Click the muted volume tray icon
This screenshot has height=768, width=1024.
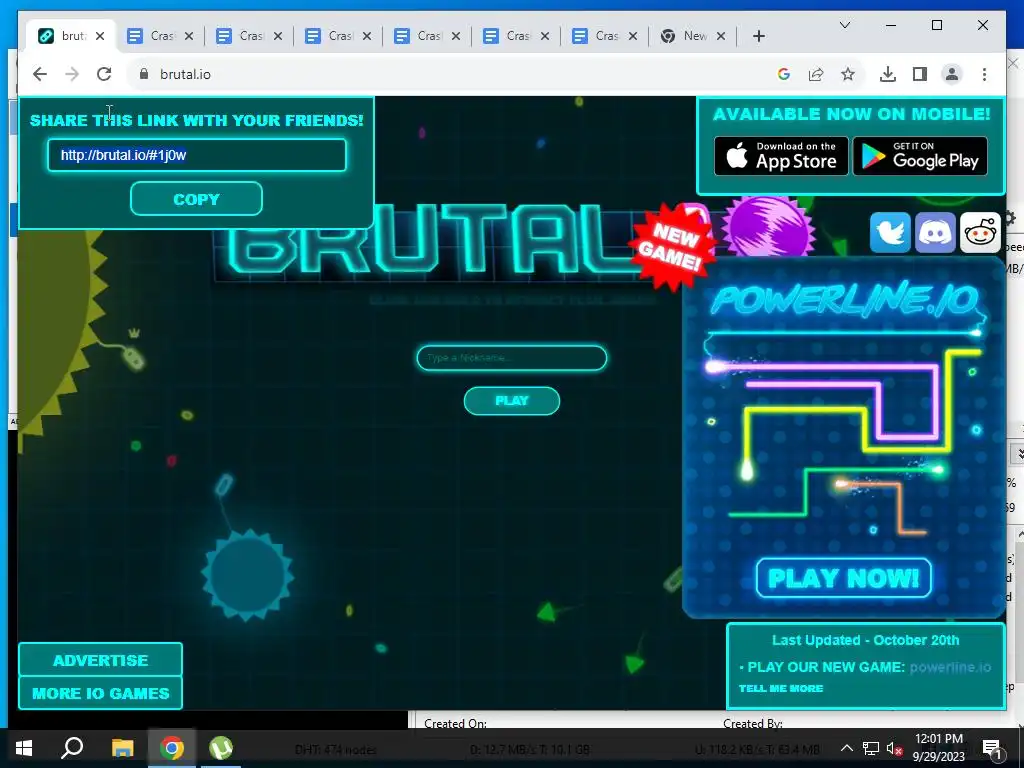tap(894, 748)
